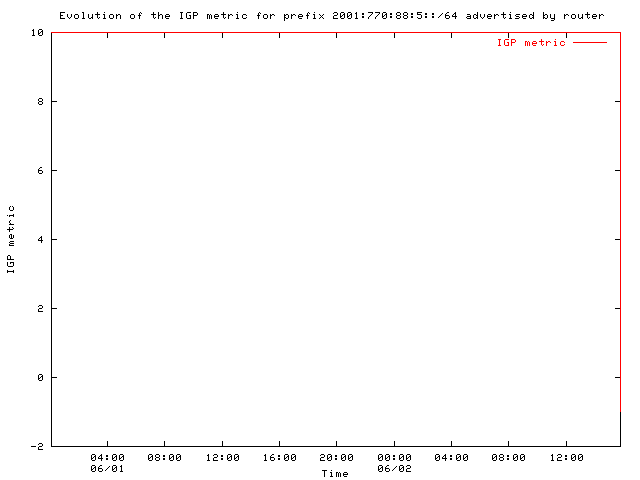Click the red vertical data line at right edge
640x480 pixels.
pos(620,220)
